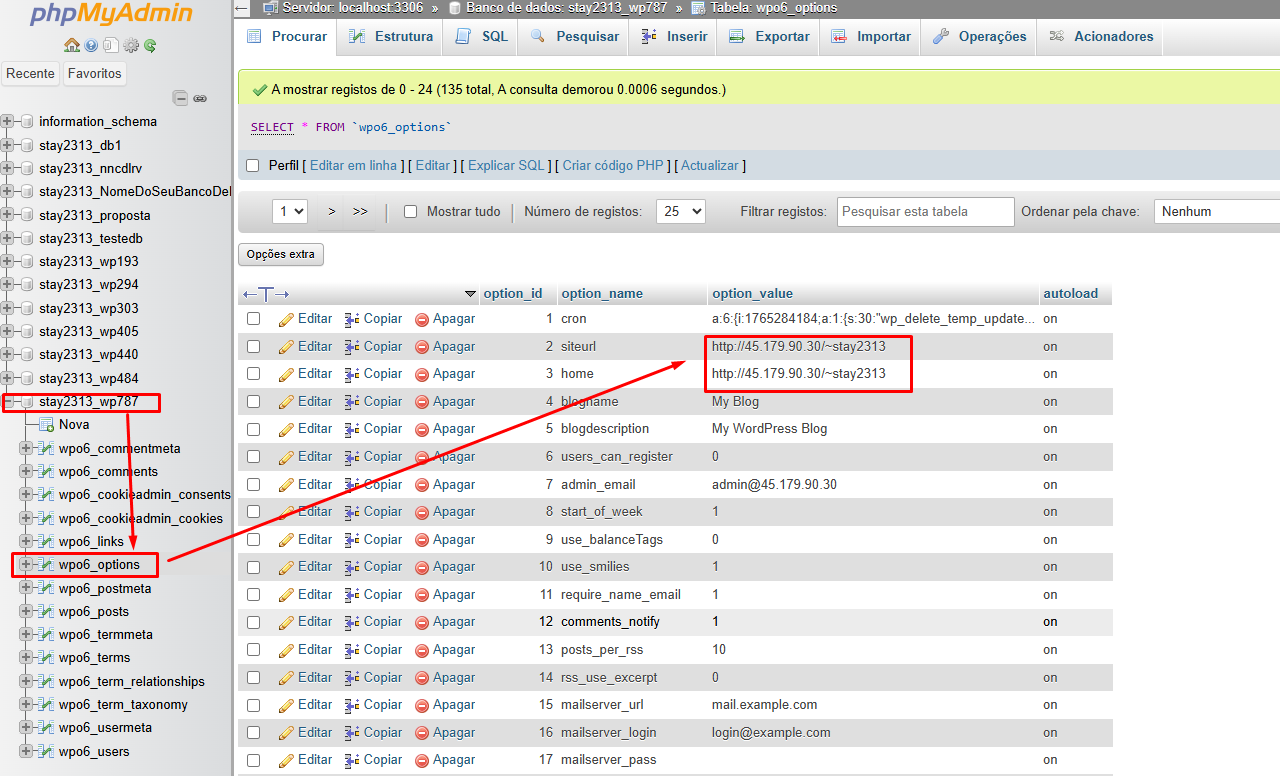Enable the Perfil checkbox
This screenshot has height=776, width=1280.
tap(252, 165)
